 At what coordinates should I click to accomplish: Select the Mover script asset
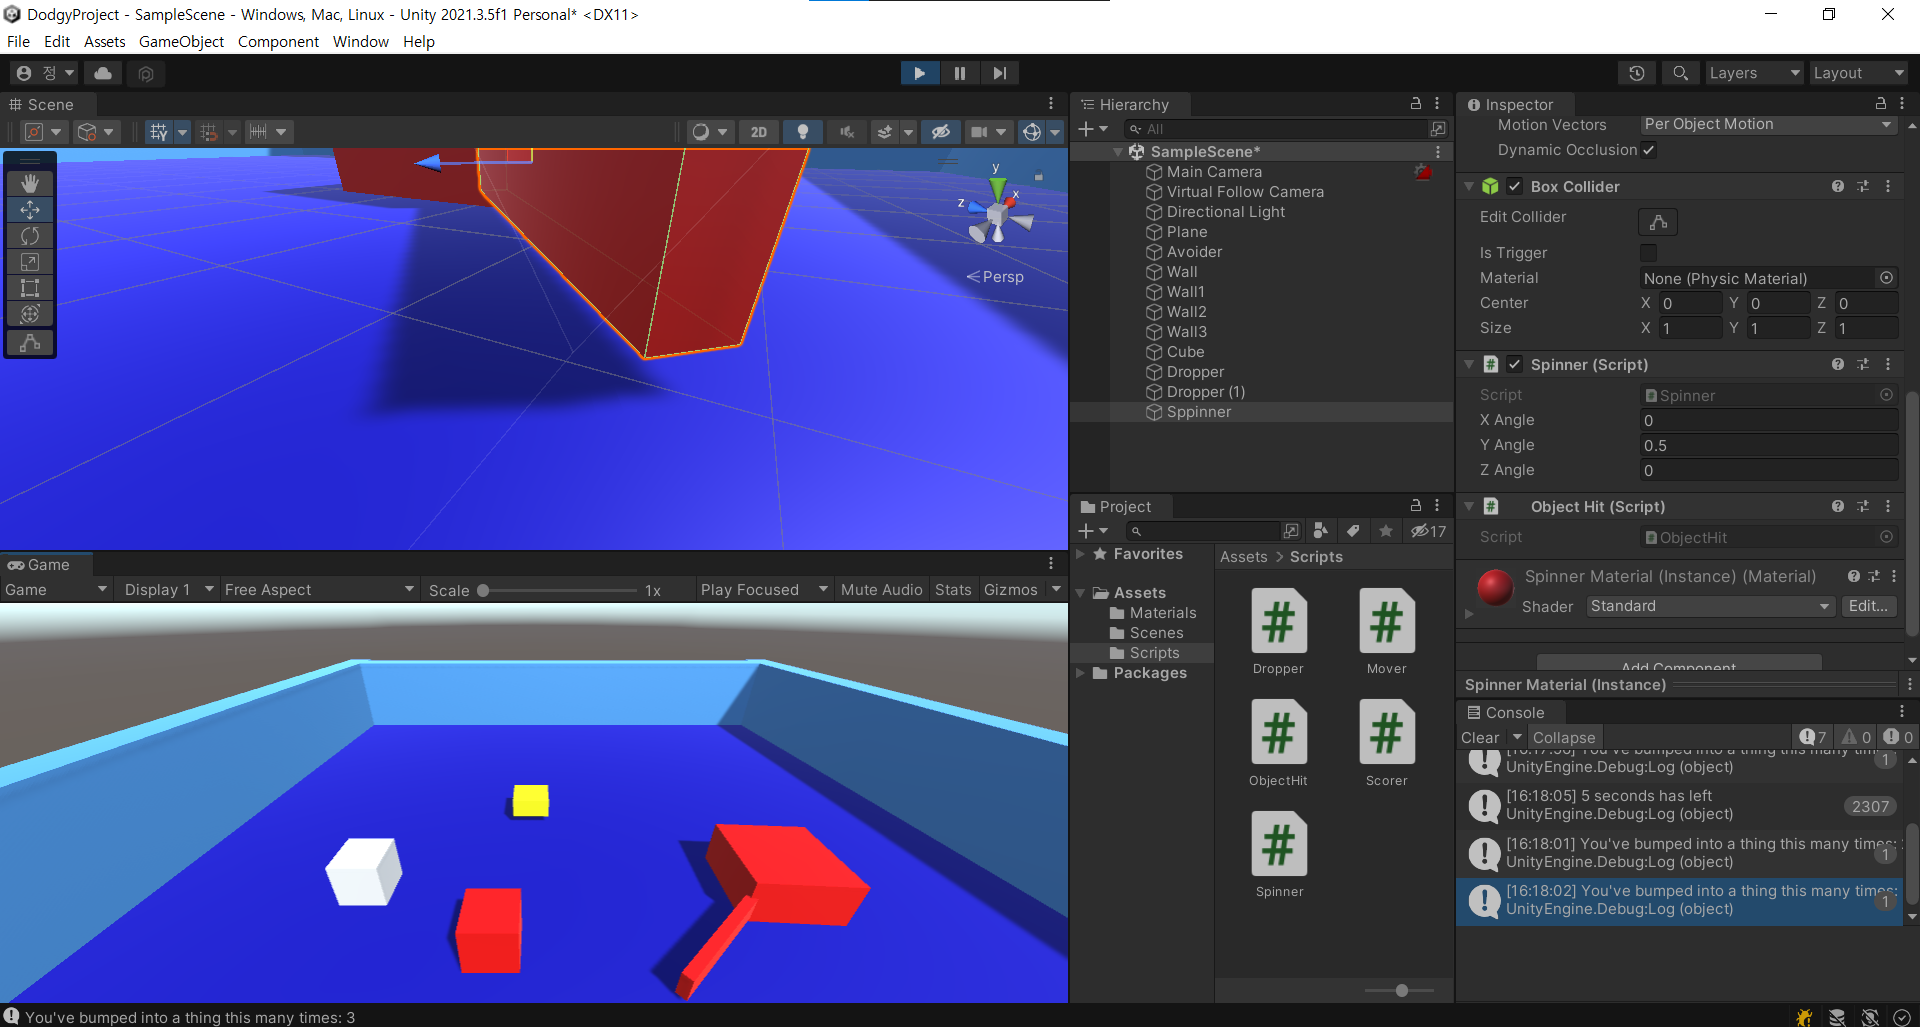coord(1387,632)
